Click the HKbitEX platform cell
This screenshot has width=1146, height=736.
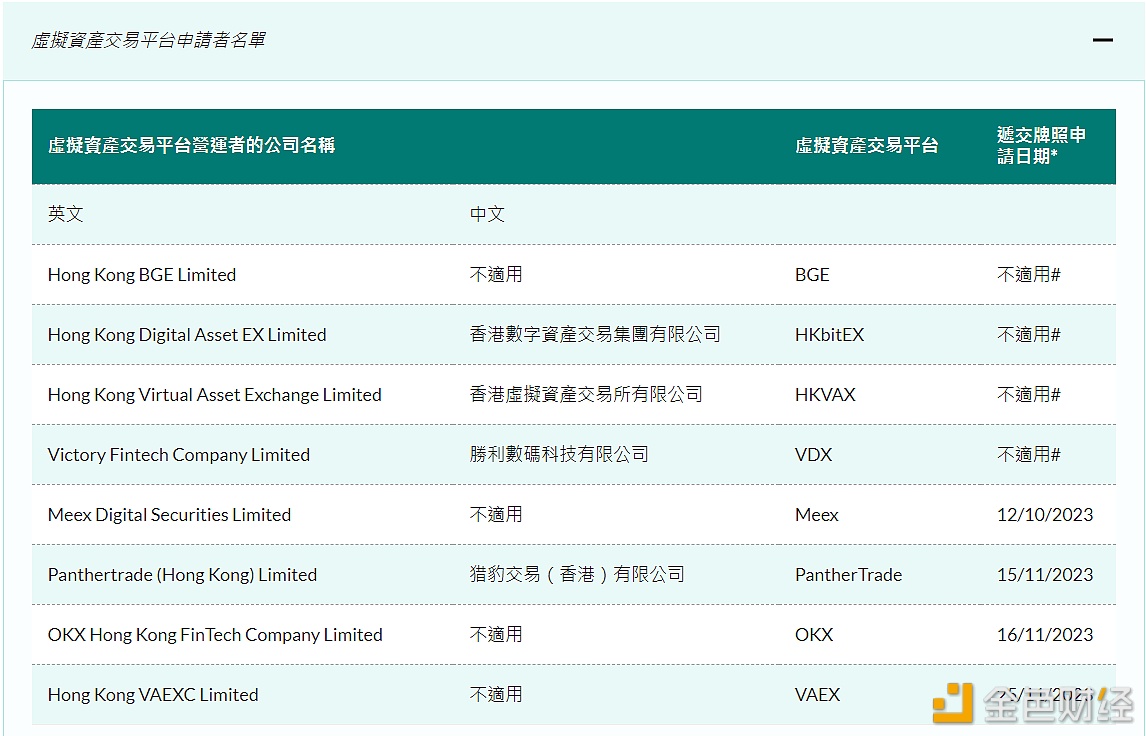830,335
